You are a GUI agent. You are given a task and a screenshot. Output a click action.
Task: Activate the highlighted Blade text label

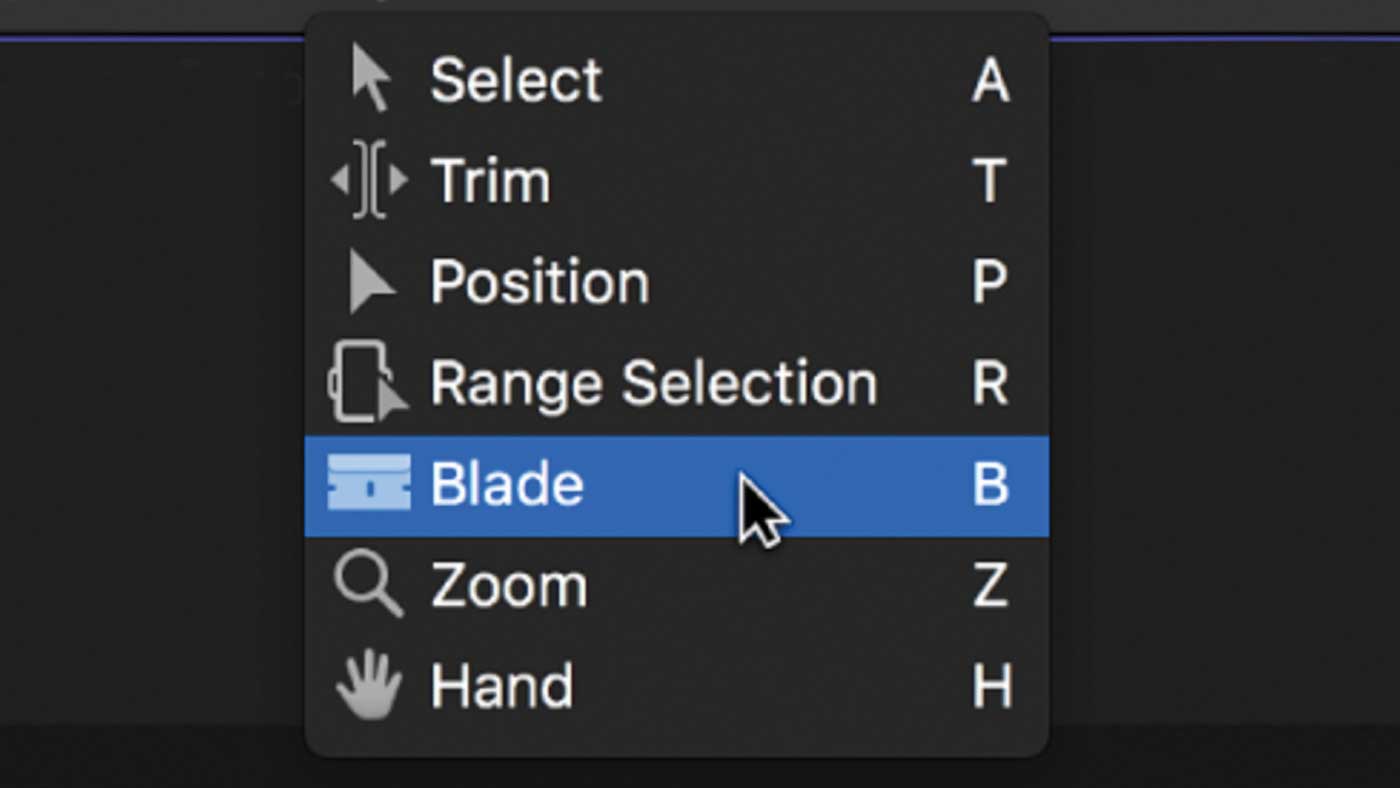[x=507, y=484]
